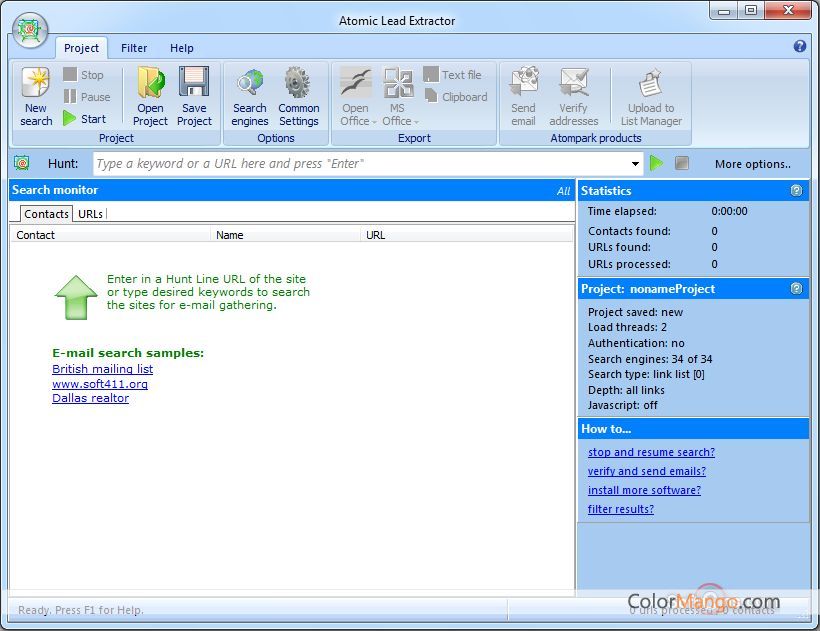Click the green play button beside the Hunt field
The width and height of the screenshot is (820, 631).
[x=656, y=163]
